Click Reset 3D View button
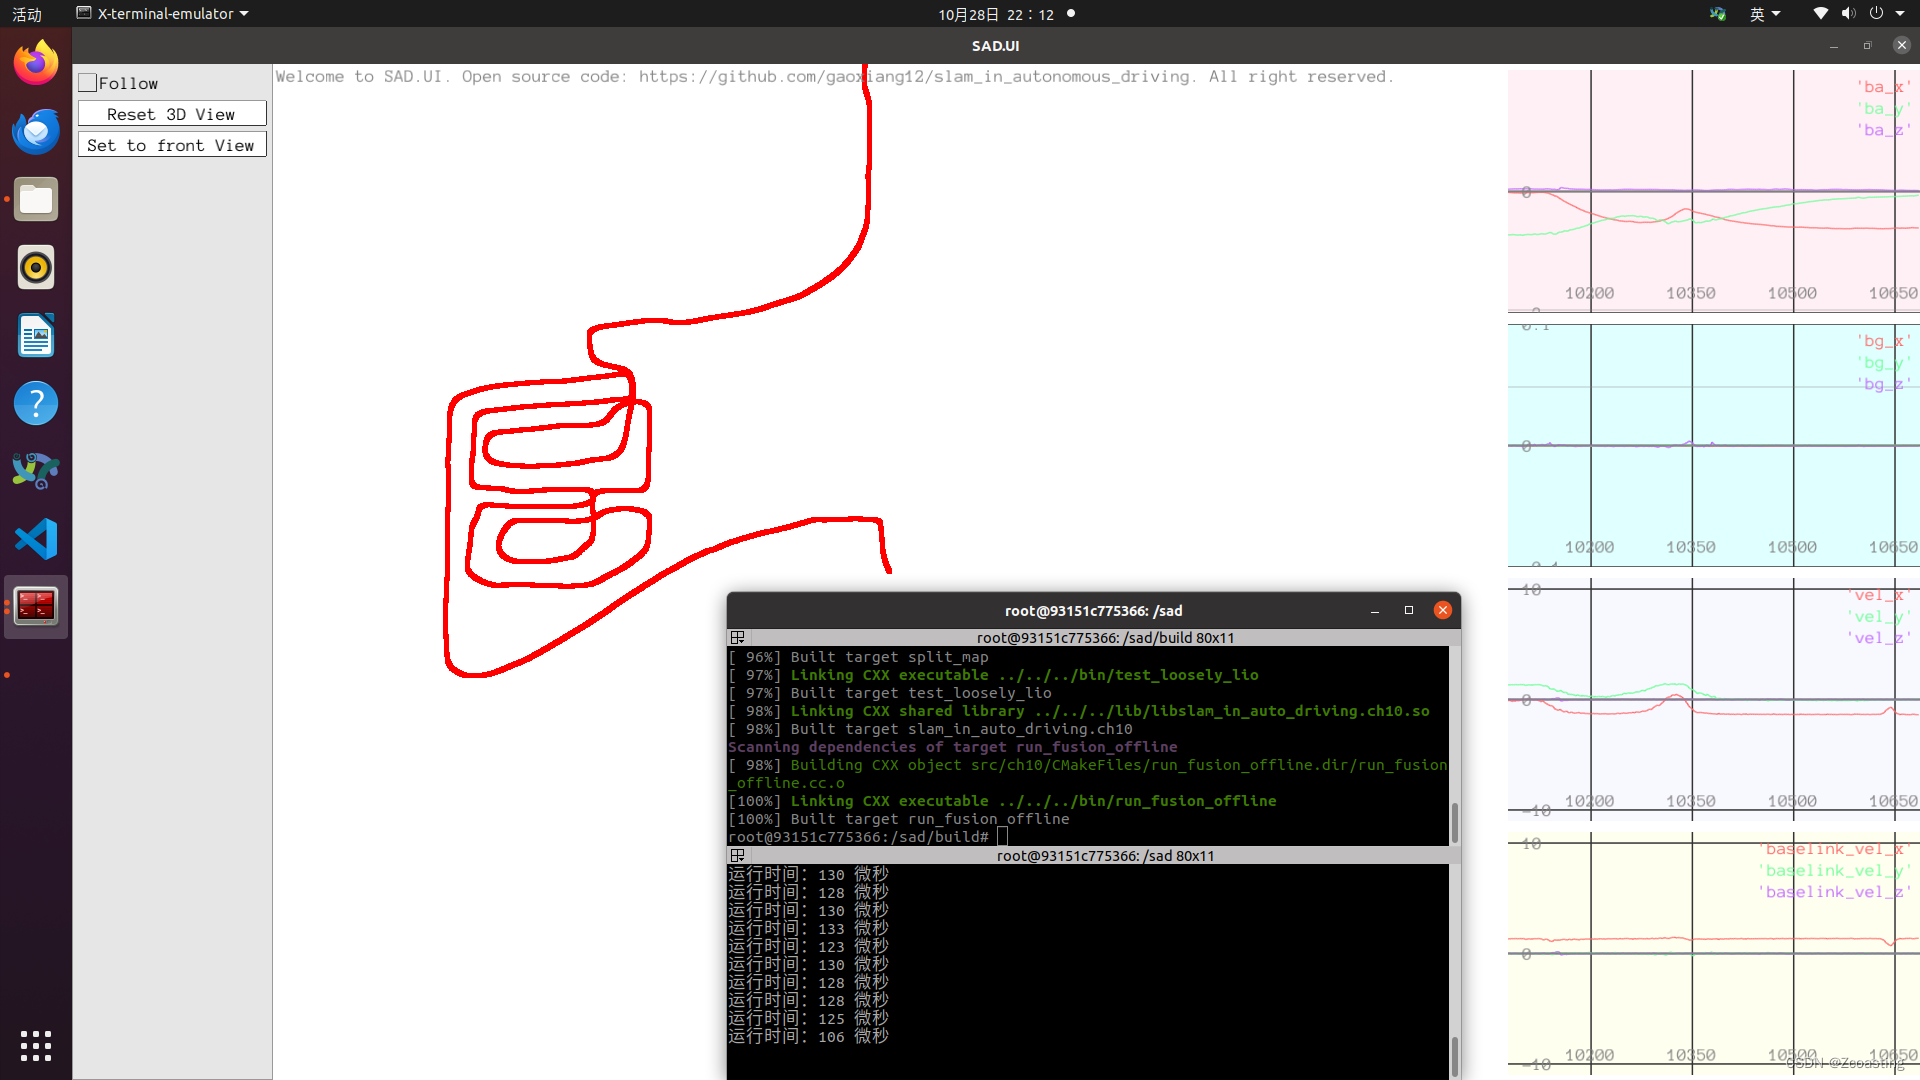Screen dimensions: 1920x1080 pyautogui.click(x=170, y=113)
